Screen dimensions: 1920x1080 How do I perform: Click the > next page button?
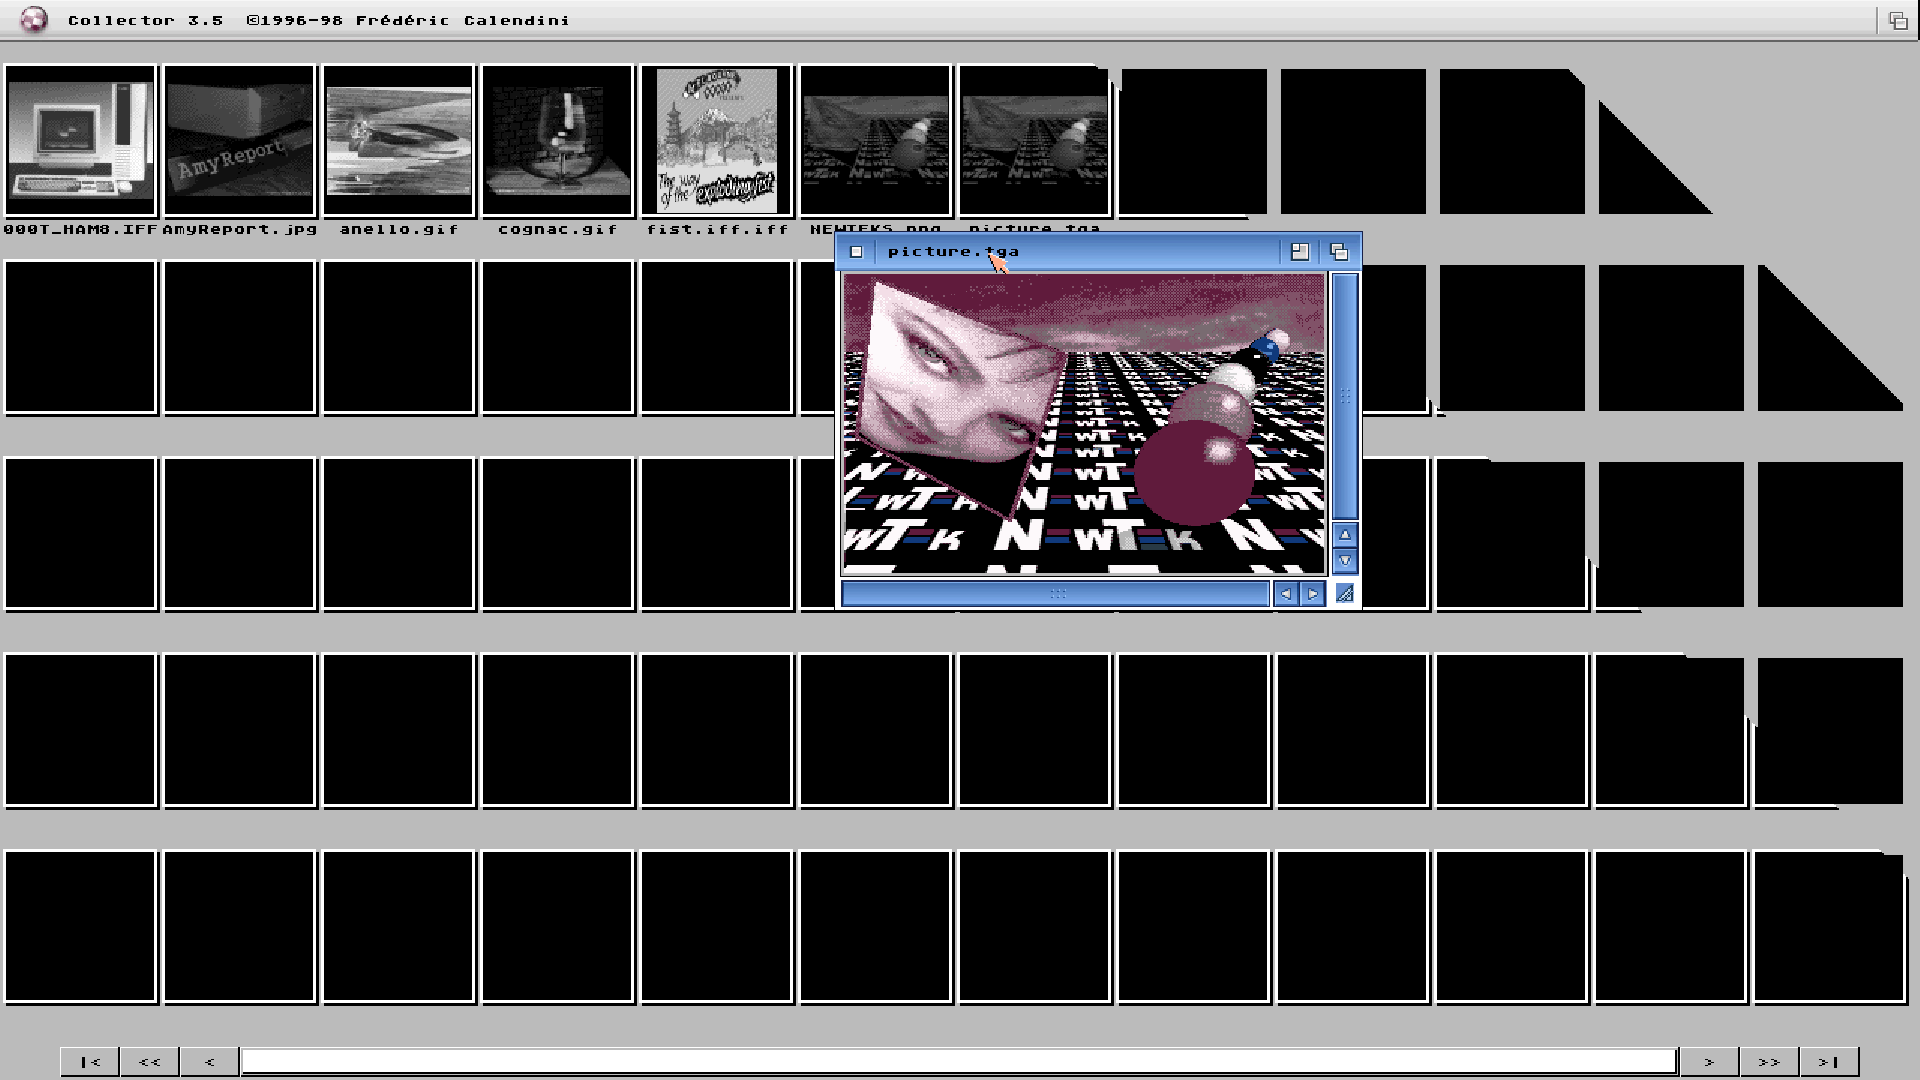click(x=1710, y=1061)
